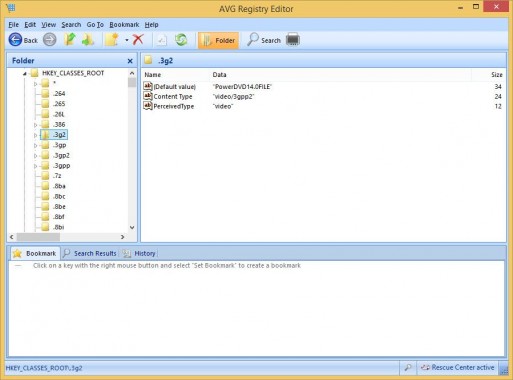
Task: Collapse the HKEY_CLASSES_ROOT tree node
Action: coord(25,74)
